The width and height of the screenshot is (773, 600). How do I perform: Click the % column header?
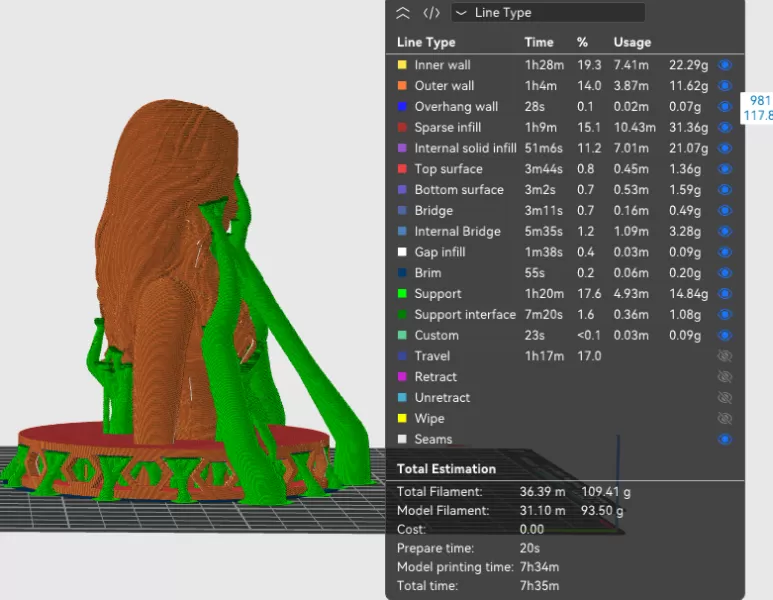[583, 42]
